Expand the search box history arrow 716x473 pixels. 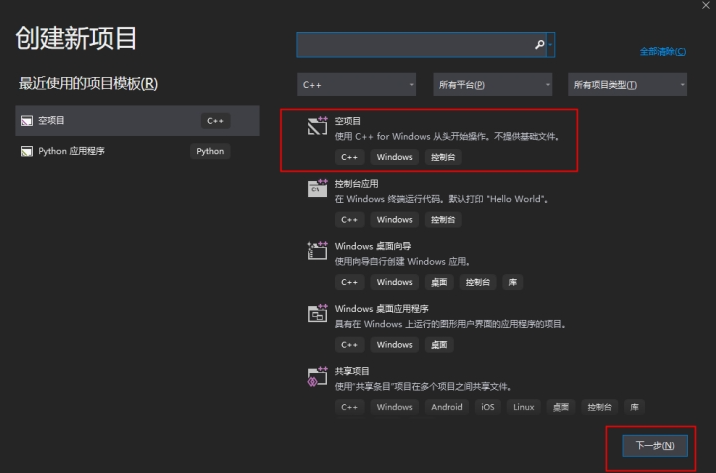pyautogui.click(x=551, y=45)
